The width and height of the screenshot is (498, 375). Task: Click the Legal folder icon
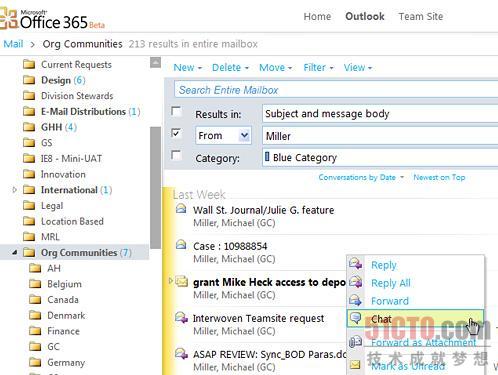coord(29,205)
